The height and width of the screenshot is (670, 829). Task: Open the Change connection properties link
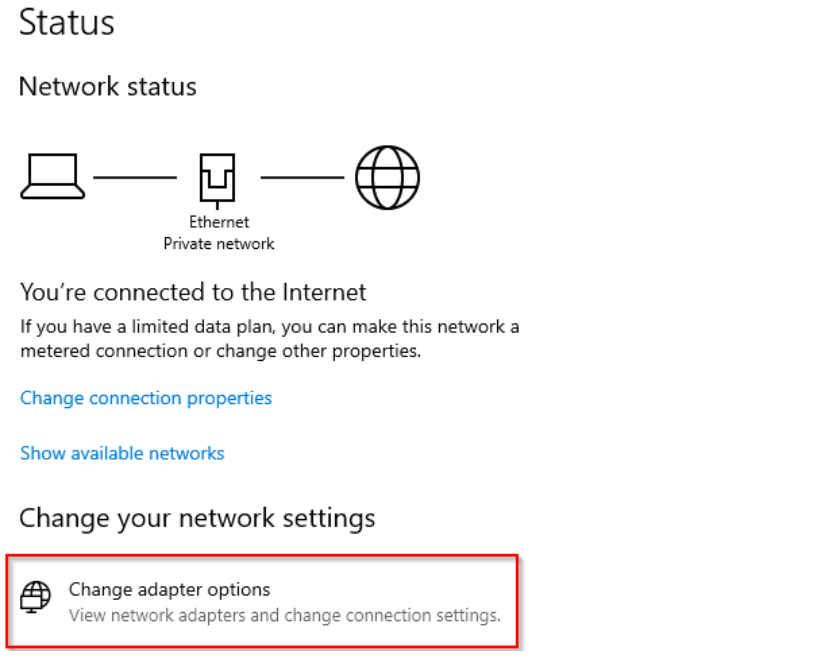point(146,398)
